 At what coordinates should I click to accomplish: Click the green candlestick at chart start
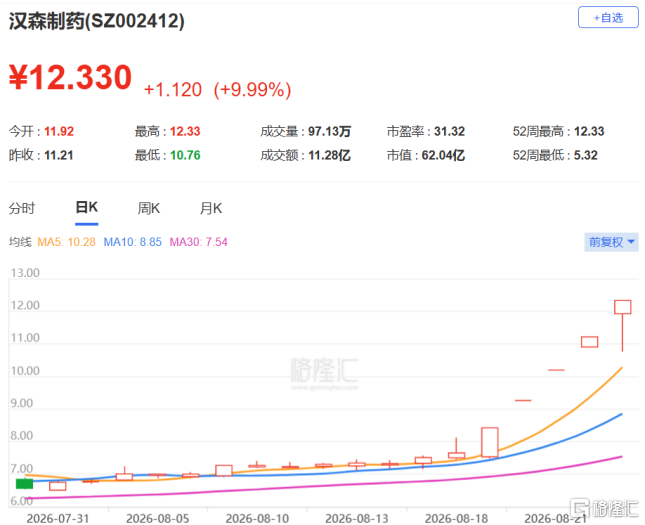[x=24, y=484]
